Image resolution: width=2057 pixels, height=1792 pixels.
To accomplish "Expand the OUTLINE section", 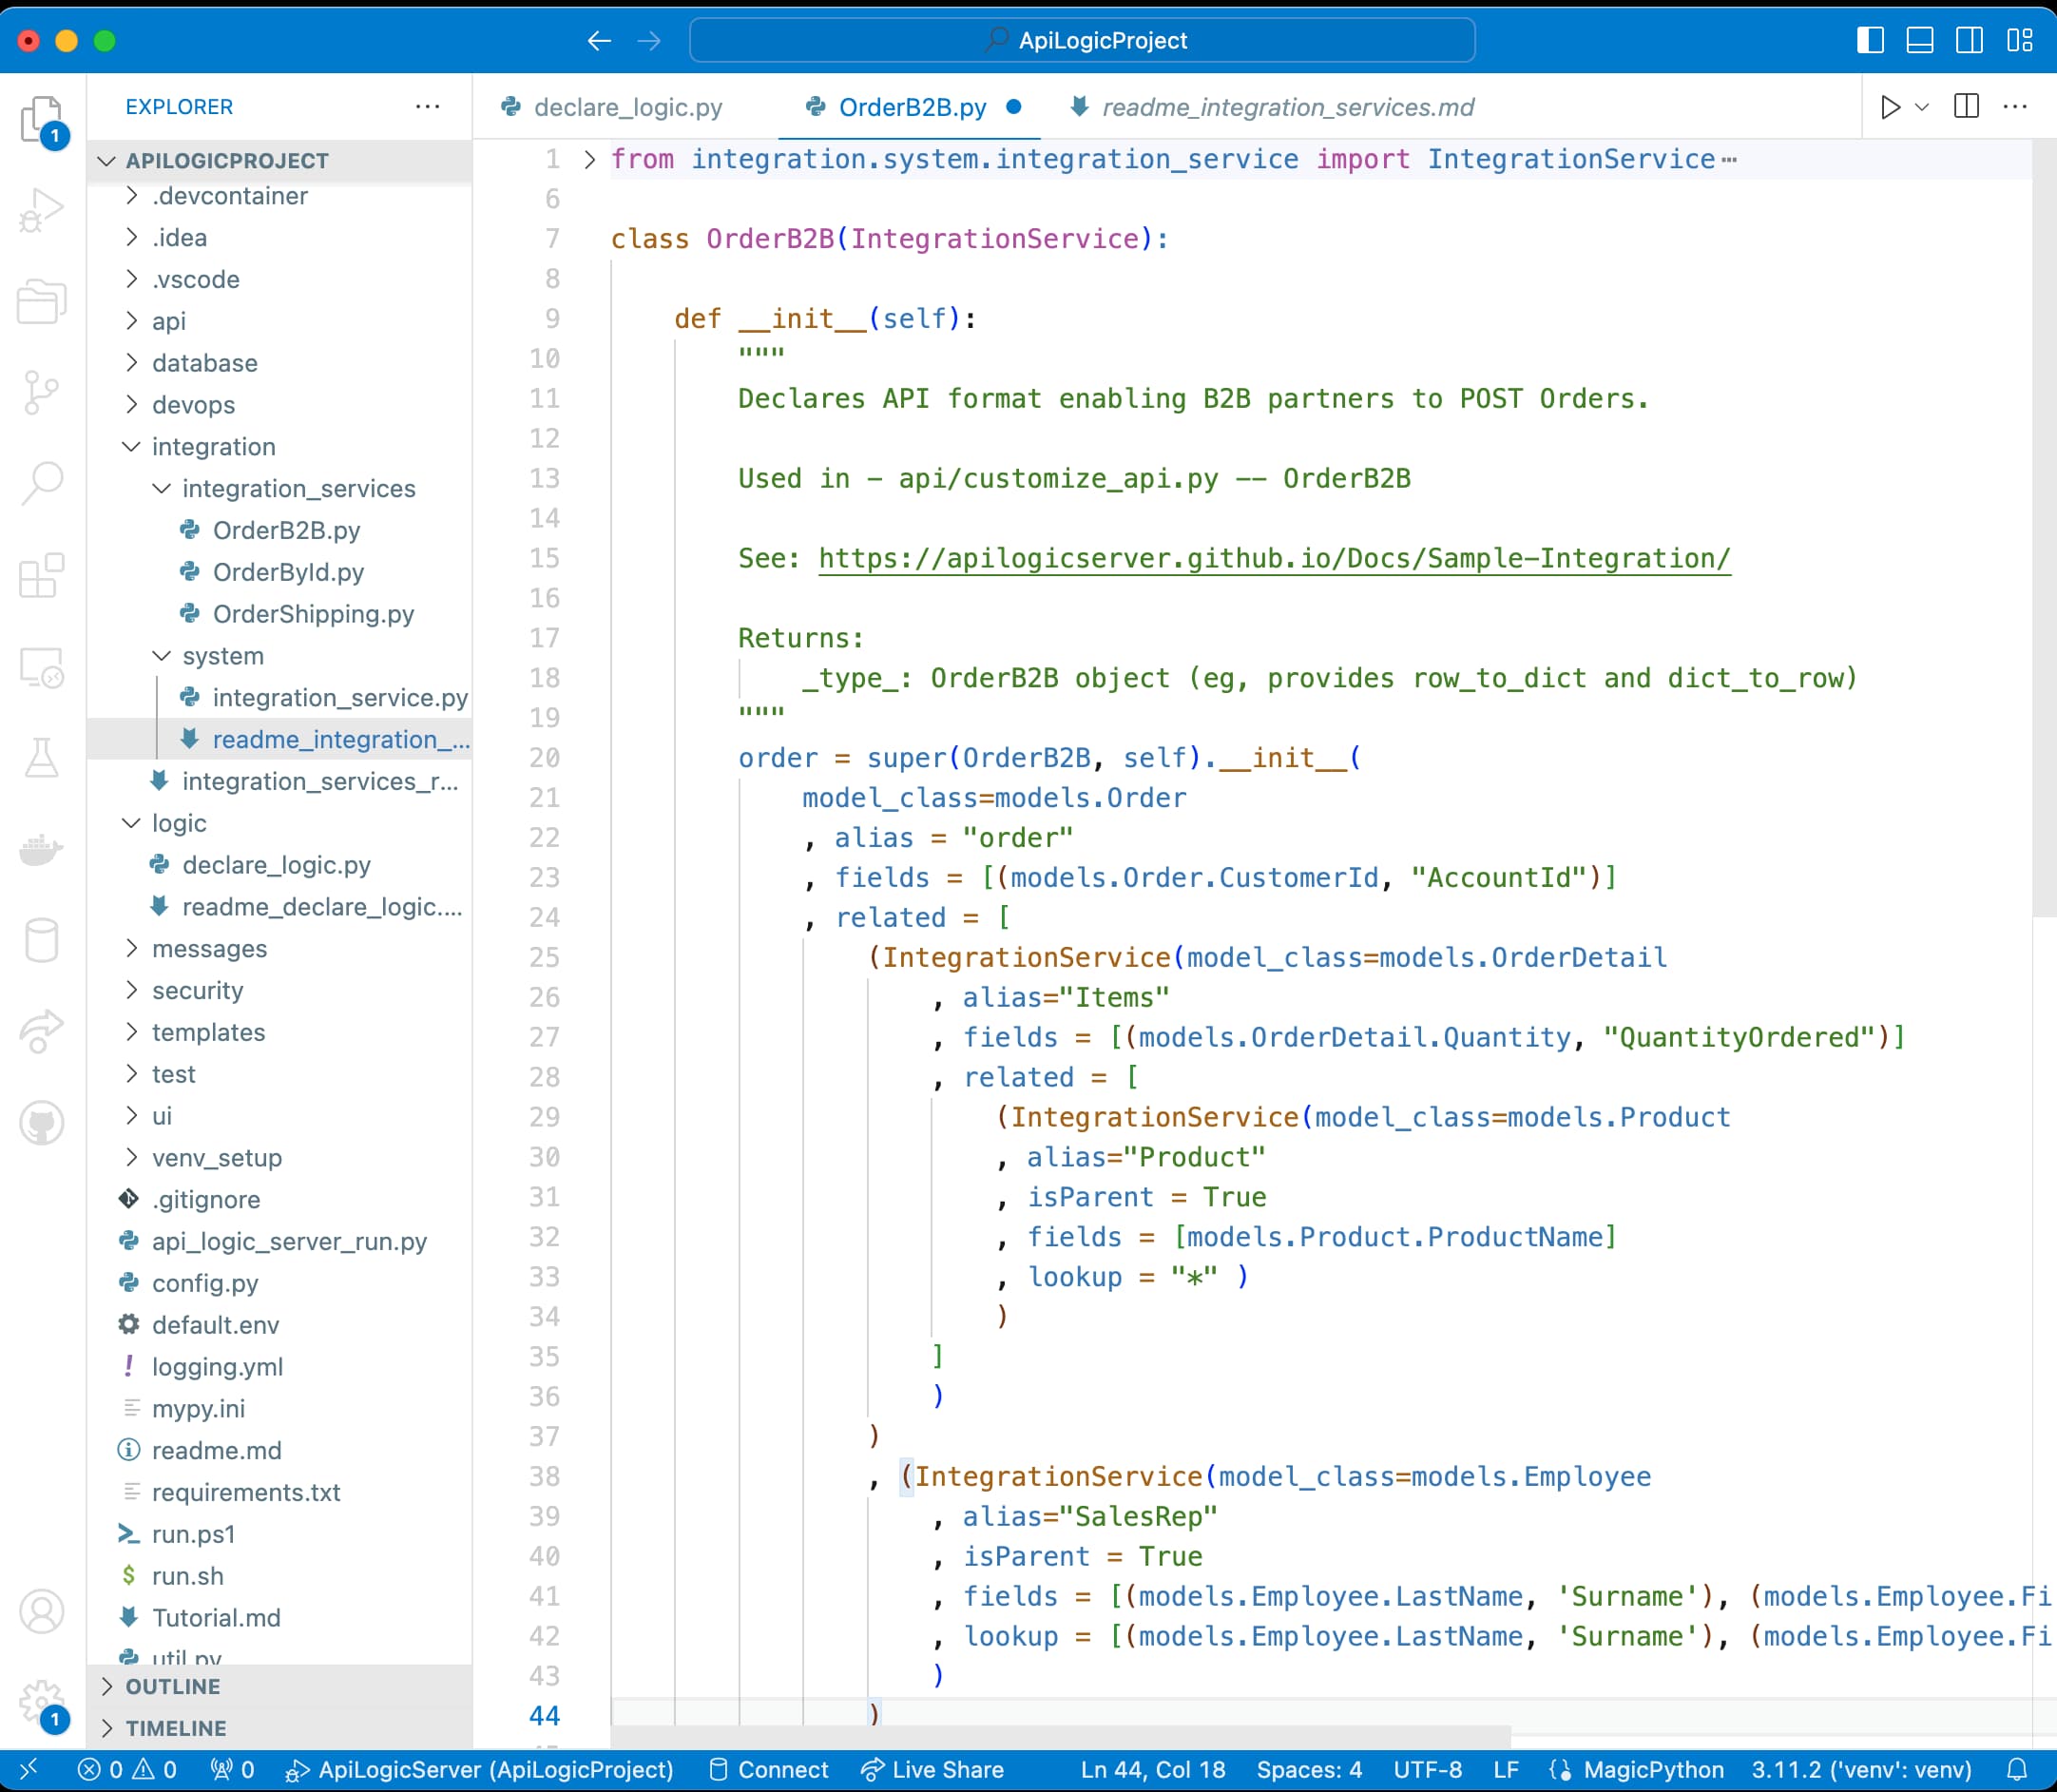I will tap(172, 1687).
